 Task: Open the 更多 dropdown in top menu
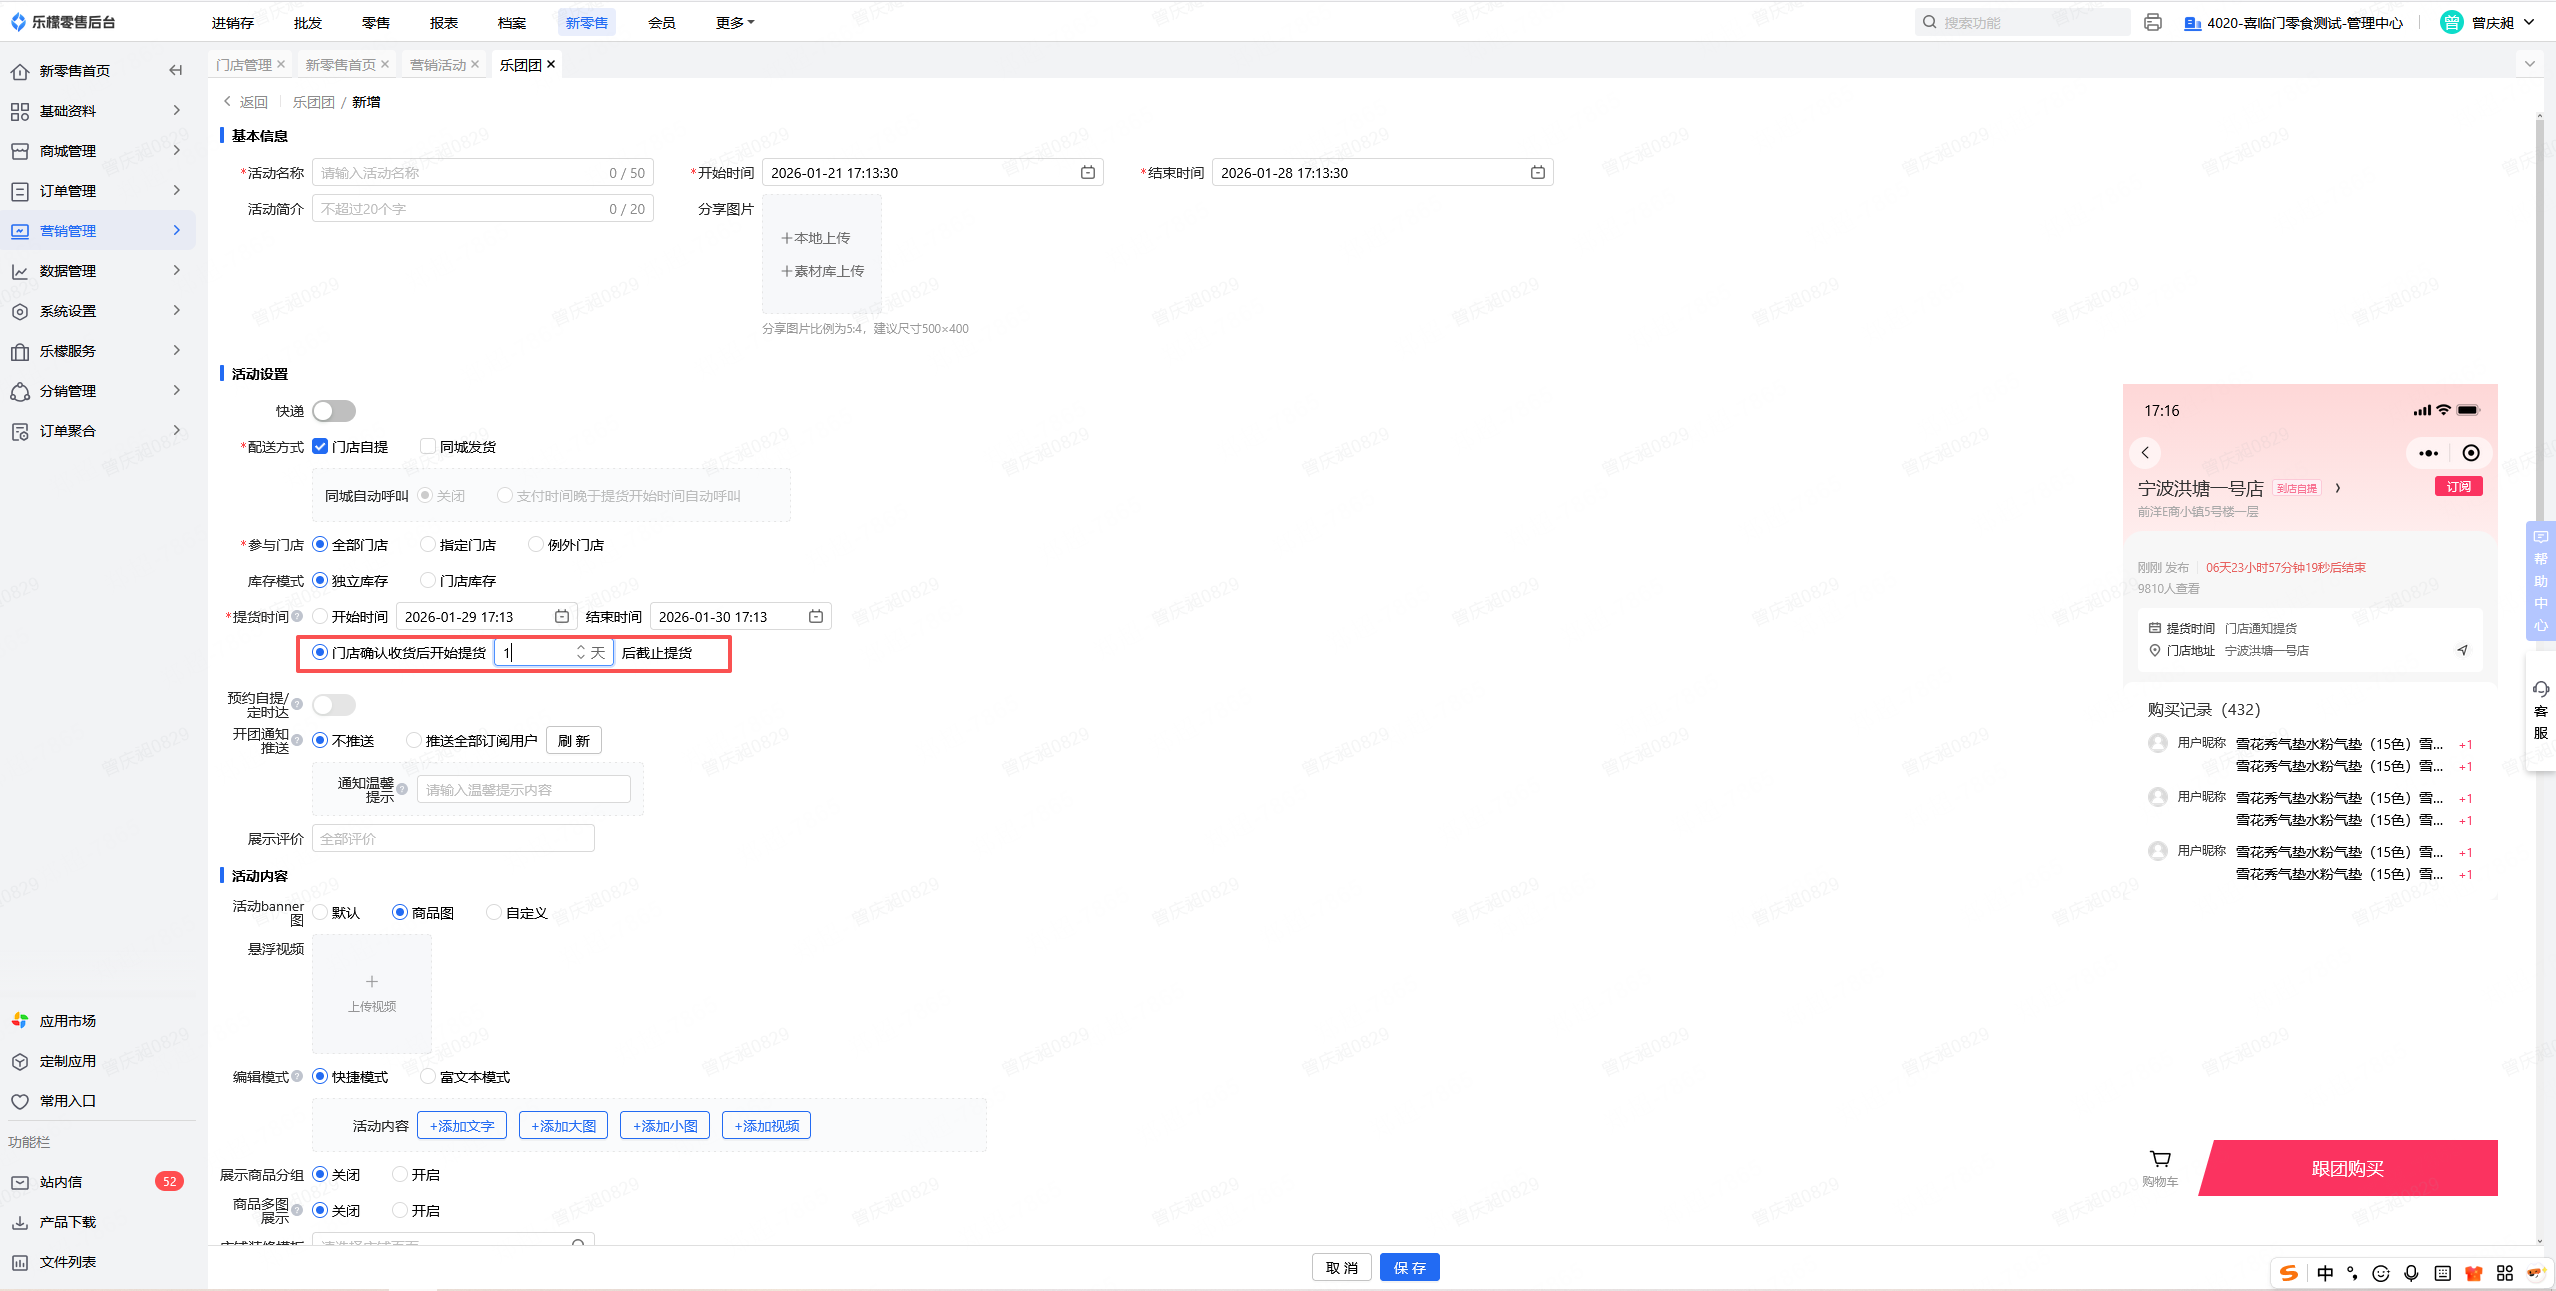(734, 22)
